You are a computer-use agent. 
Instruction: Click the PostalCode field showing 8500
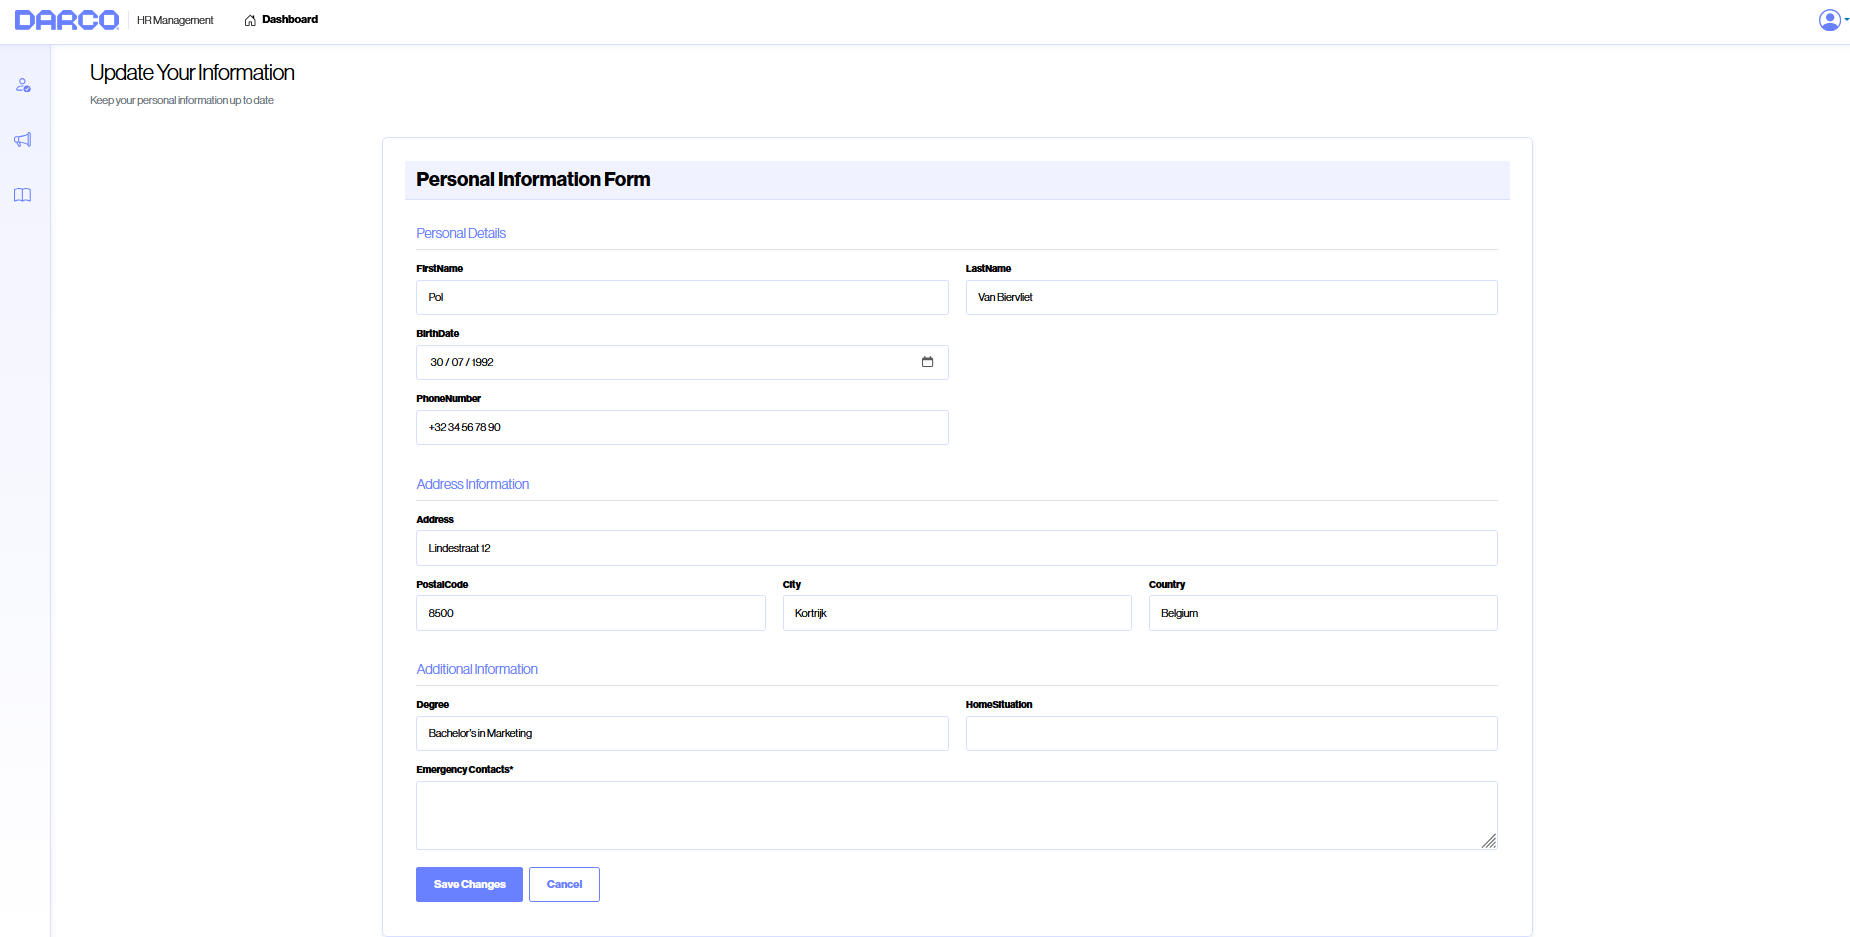[590, 613]
